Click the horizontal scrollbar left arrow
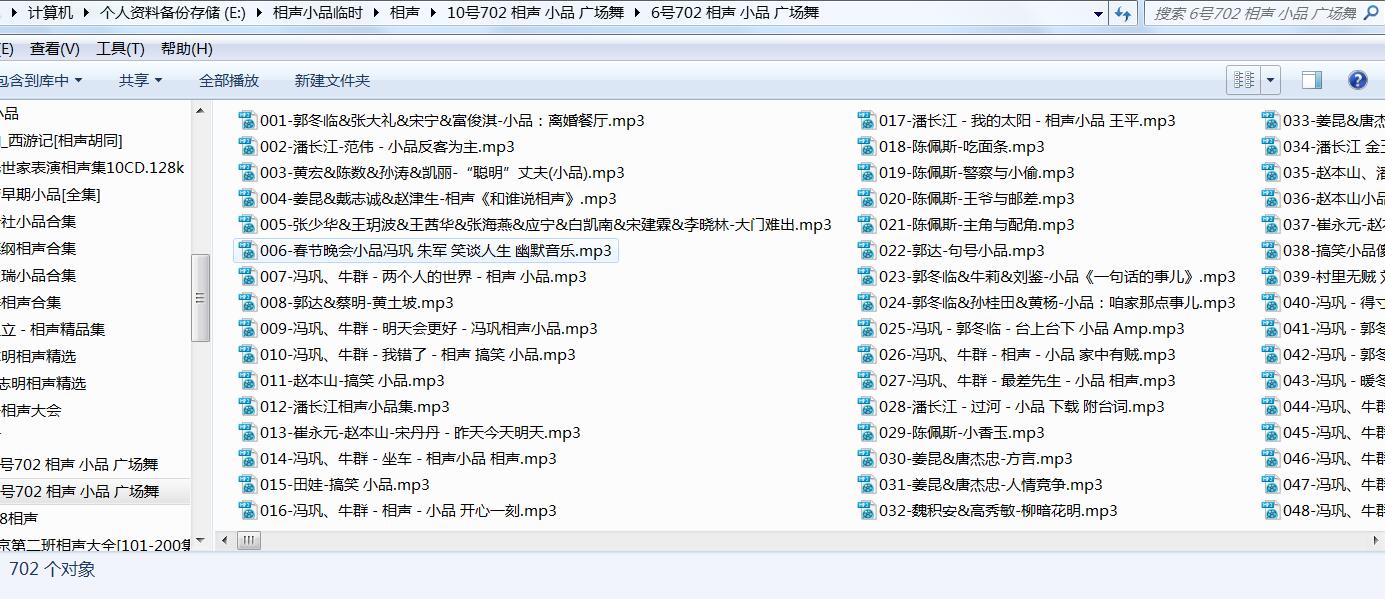The image size is (1385, 599). [x=225, y=540]
